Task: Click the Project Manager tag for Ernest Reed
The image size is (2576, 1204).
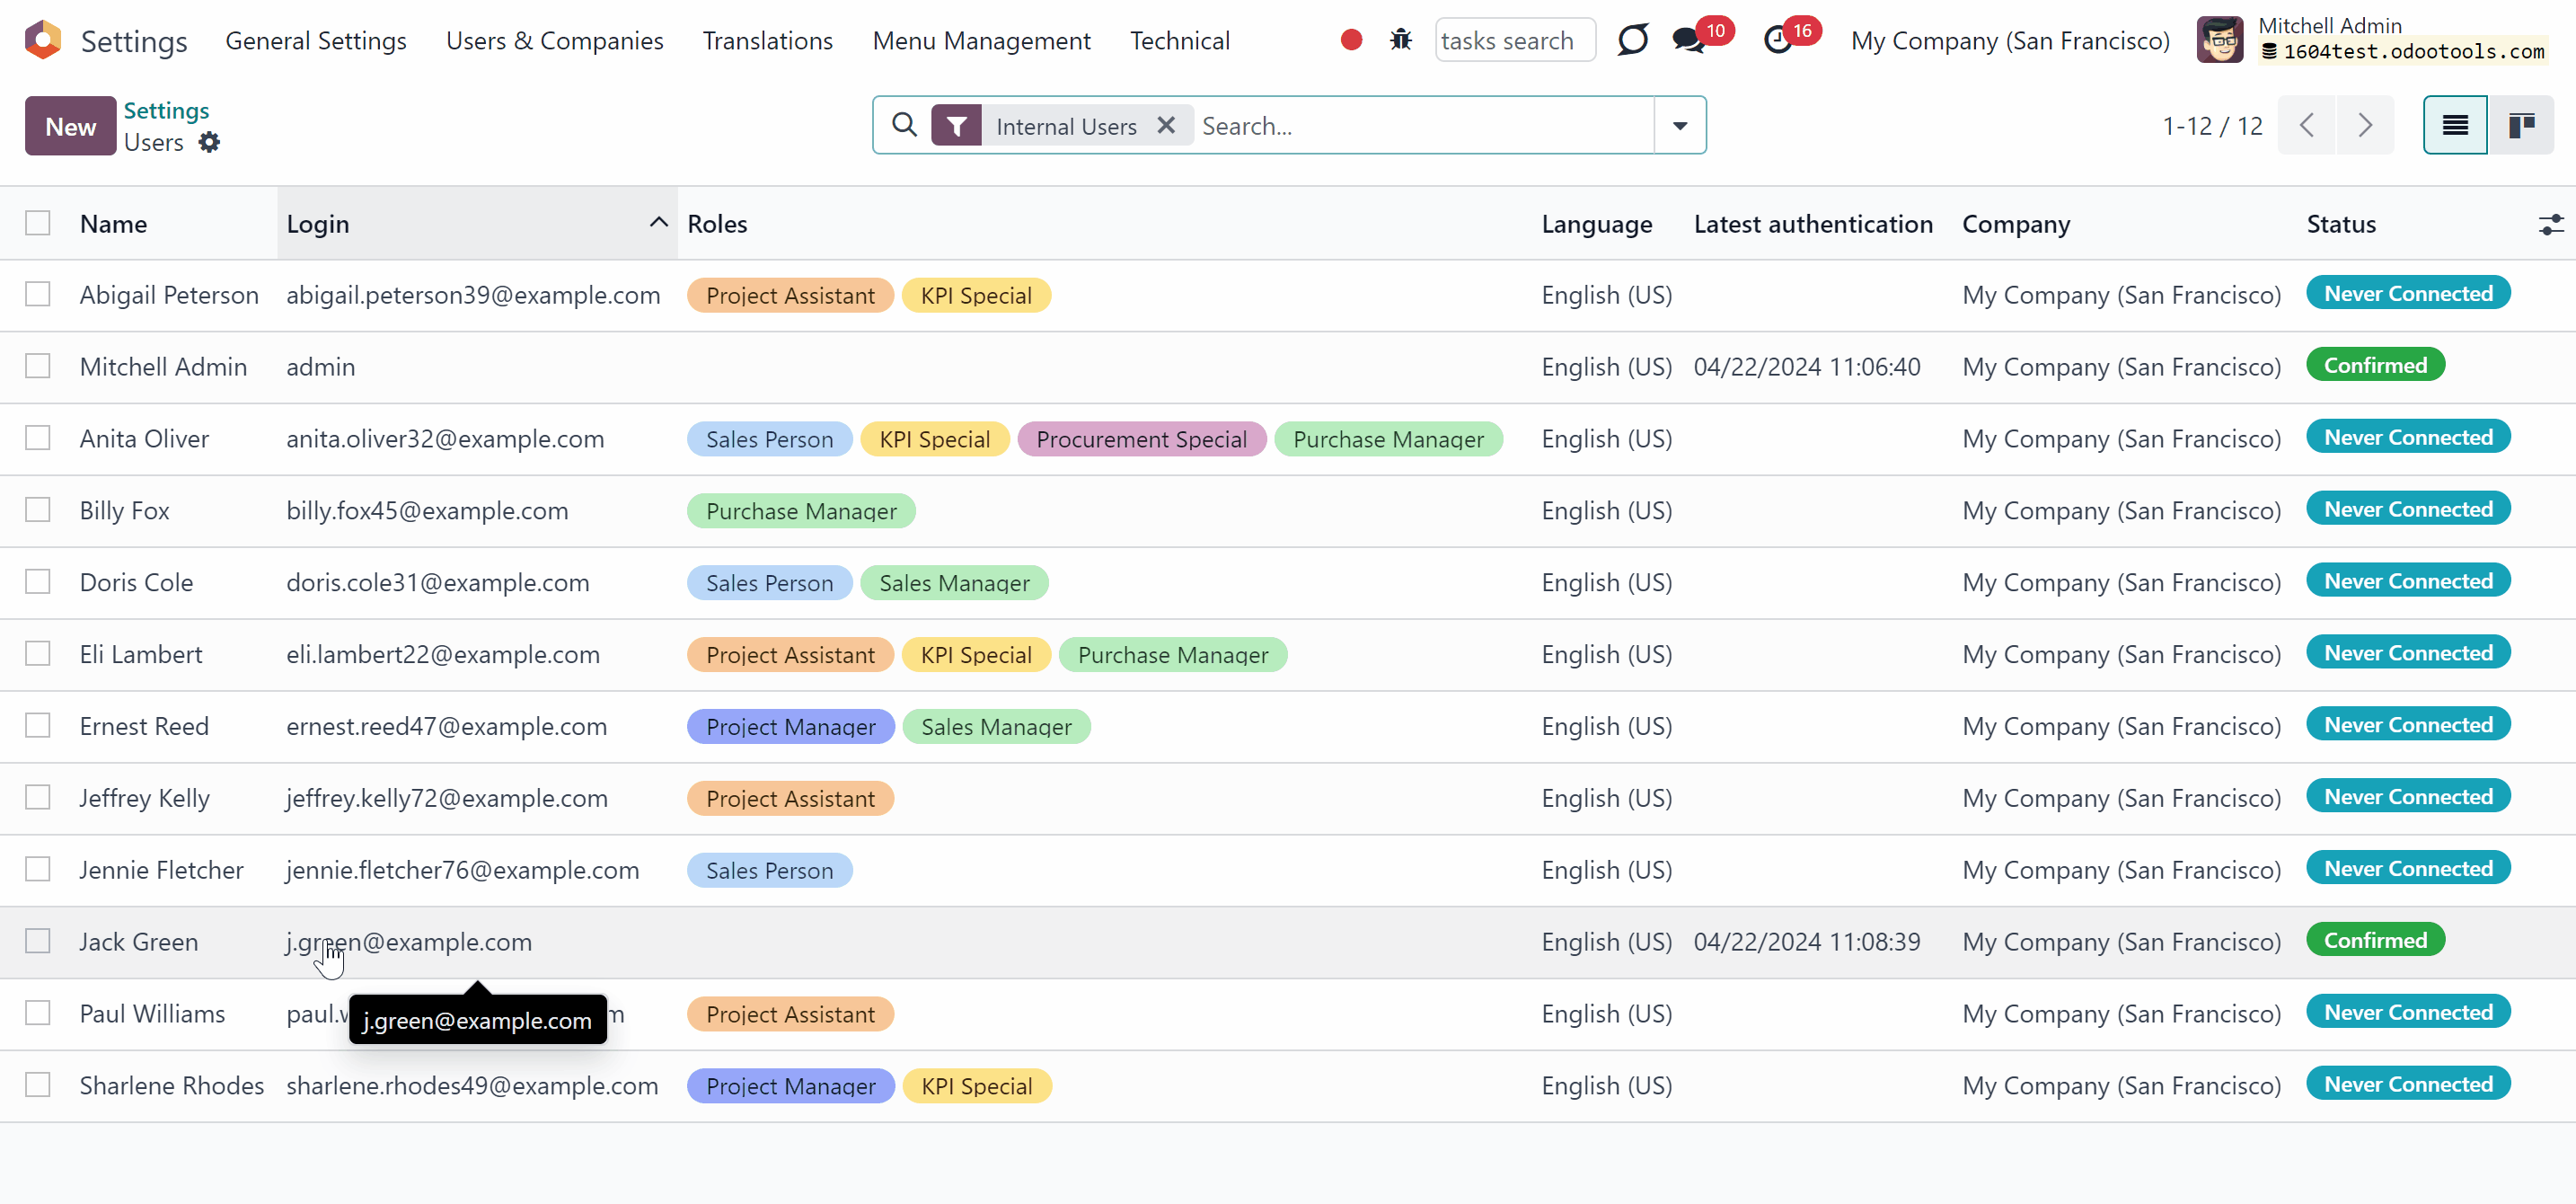Action: pos(790,727)
